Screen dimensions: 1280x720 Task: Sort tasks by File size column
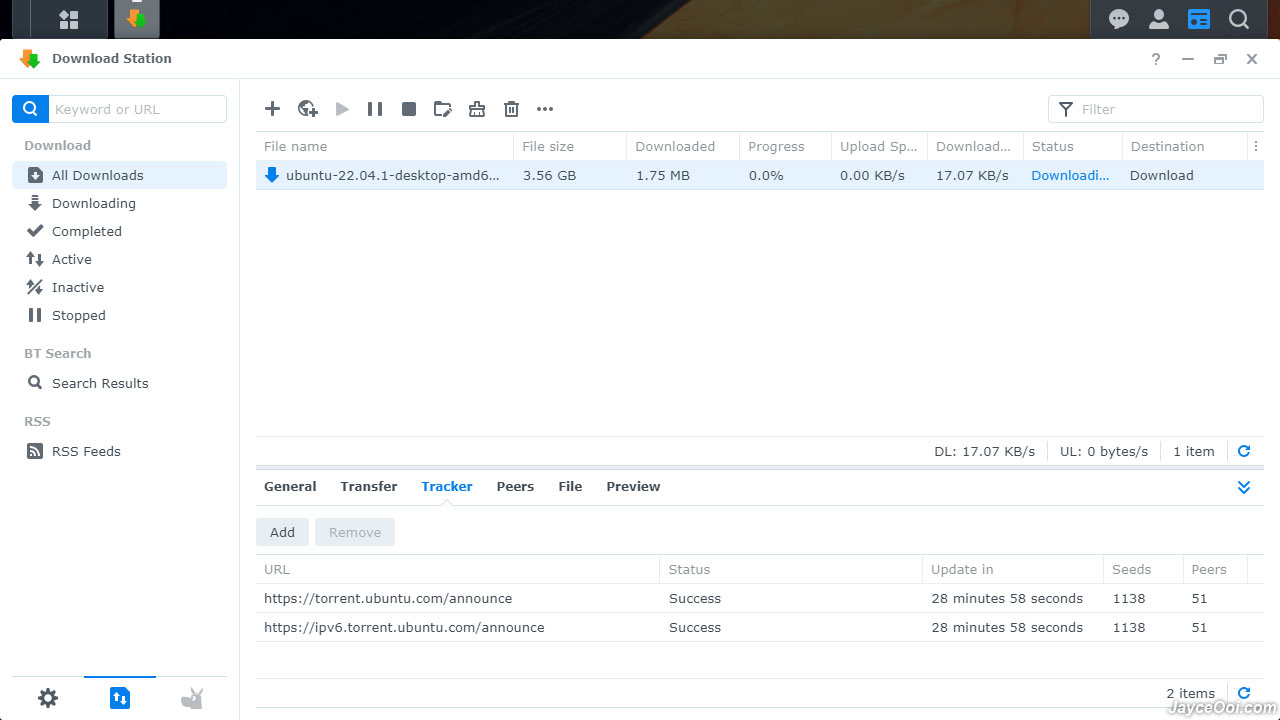click(570, 146)
